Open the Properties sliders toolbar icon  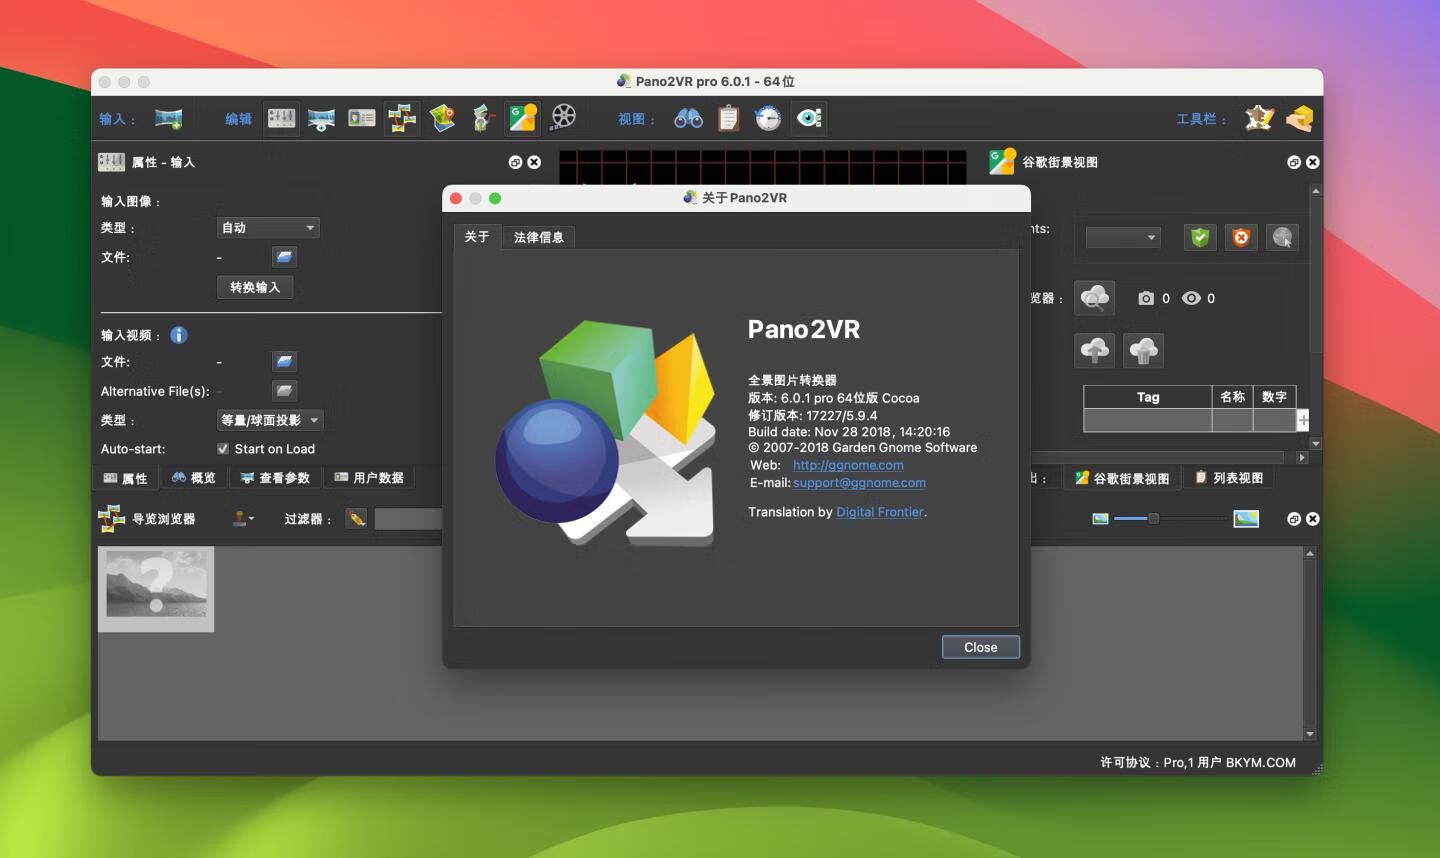(x=281, y=118)
